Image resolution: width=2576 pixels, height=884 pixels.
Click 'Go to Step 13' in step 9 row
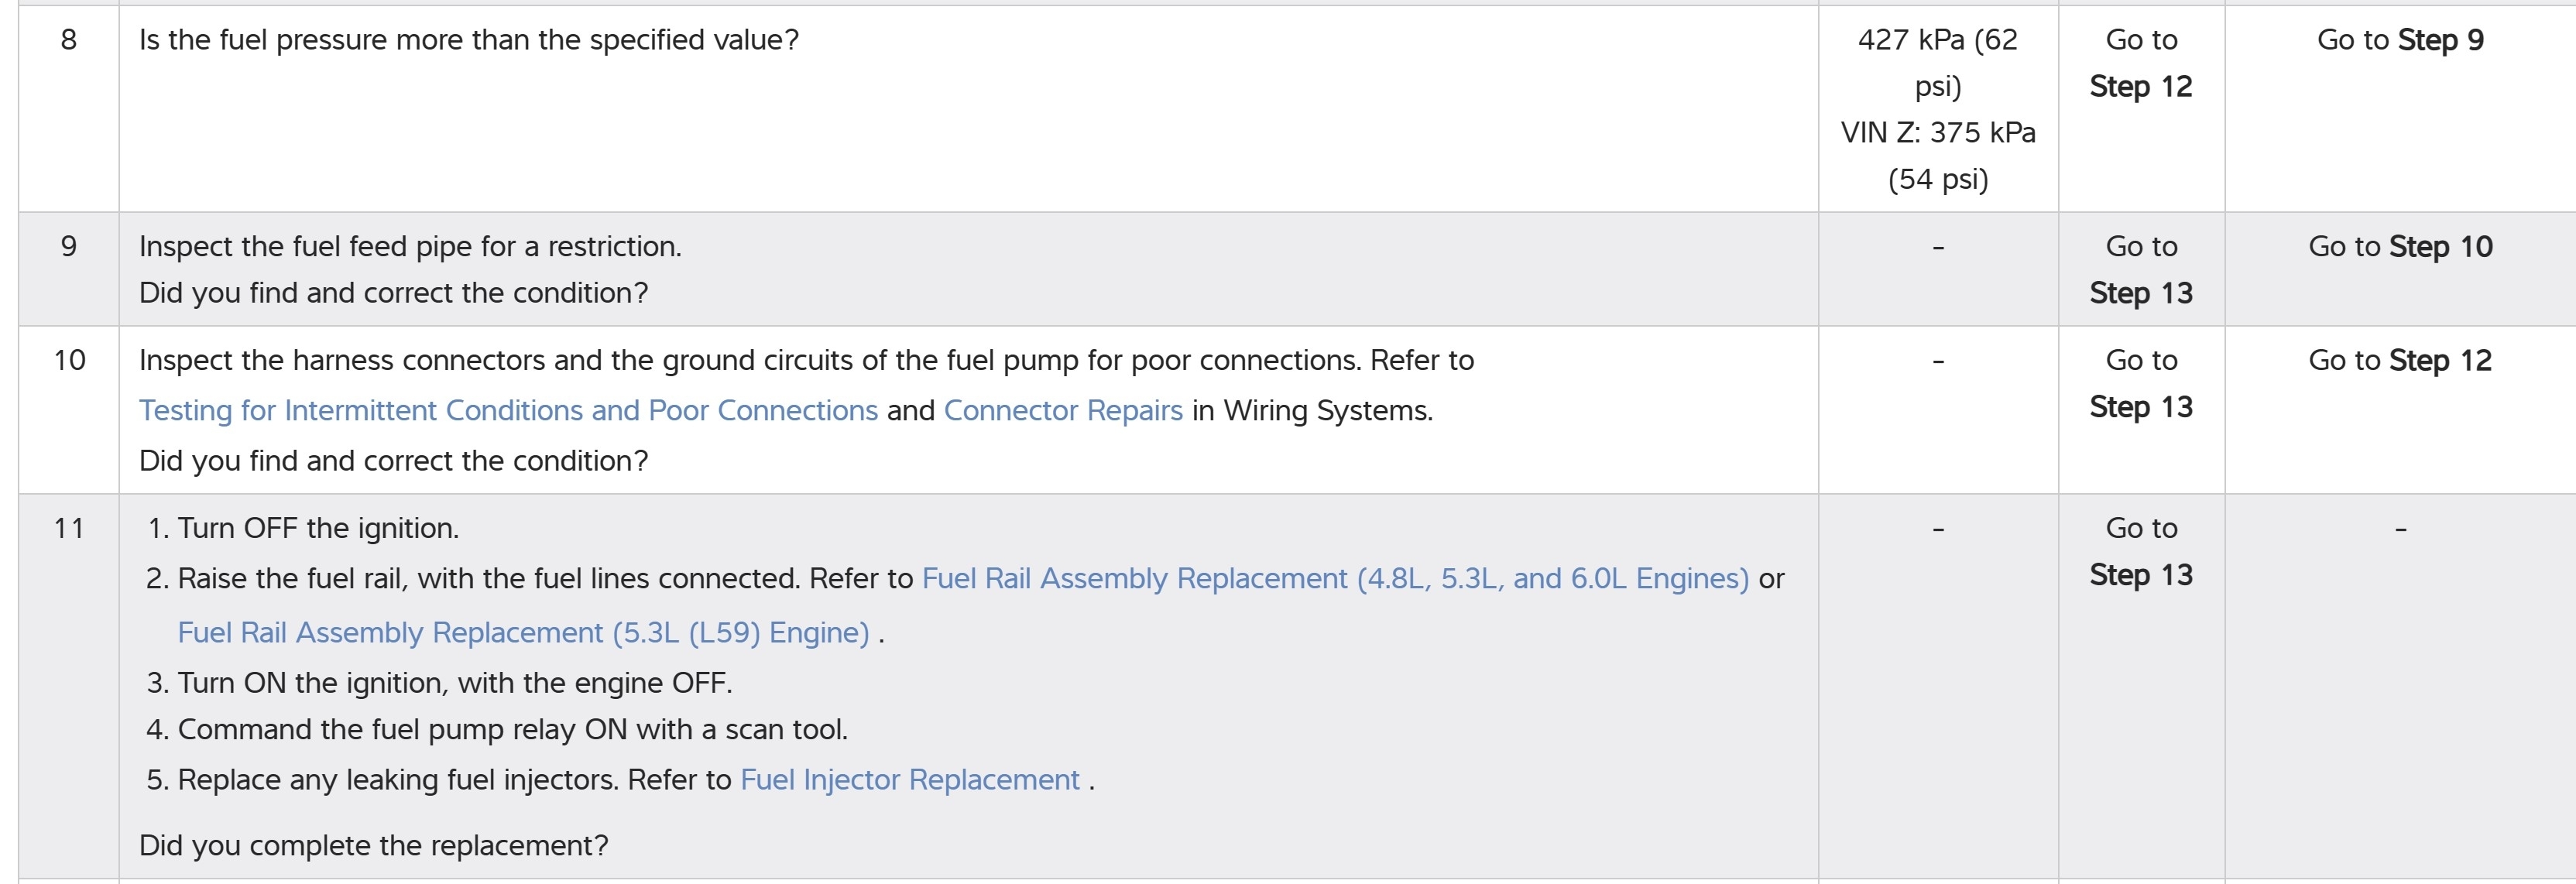(2140, 270)
